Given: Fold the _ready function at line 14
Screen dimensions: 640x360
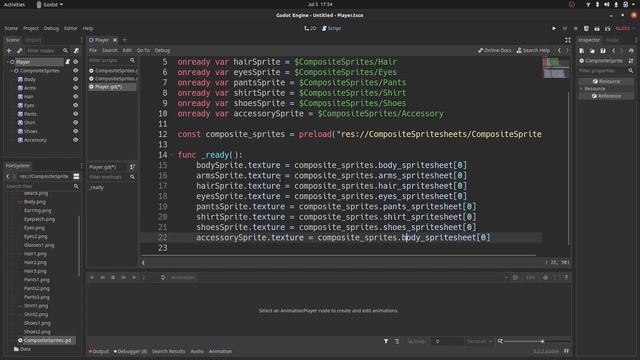Looking at the screenshot, I should [x=171, y=155].
